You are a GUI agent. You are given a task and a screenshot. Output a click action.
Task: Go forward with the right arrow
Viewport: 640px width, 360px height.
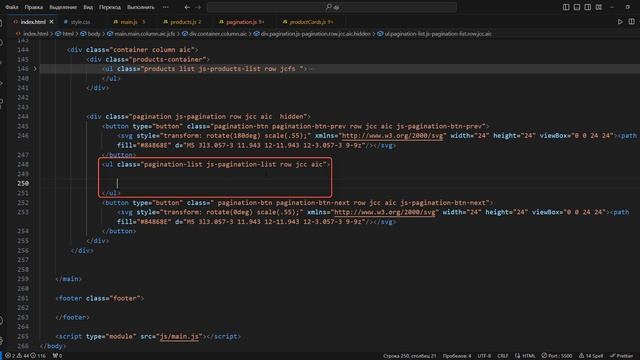[198, 7]
